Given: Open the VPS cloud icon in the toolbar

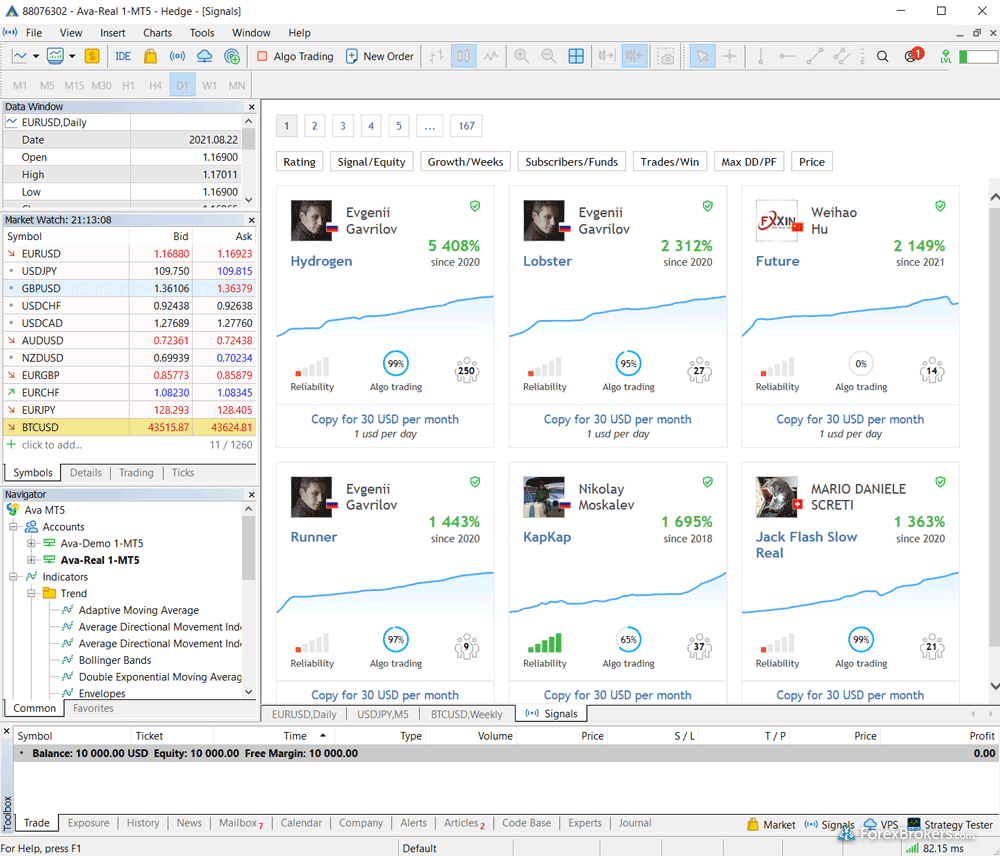Looking at the screenshot, I should click(205, 56).
